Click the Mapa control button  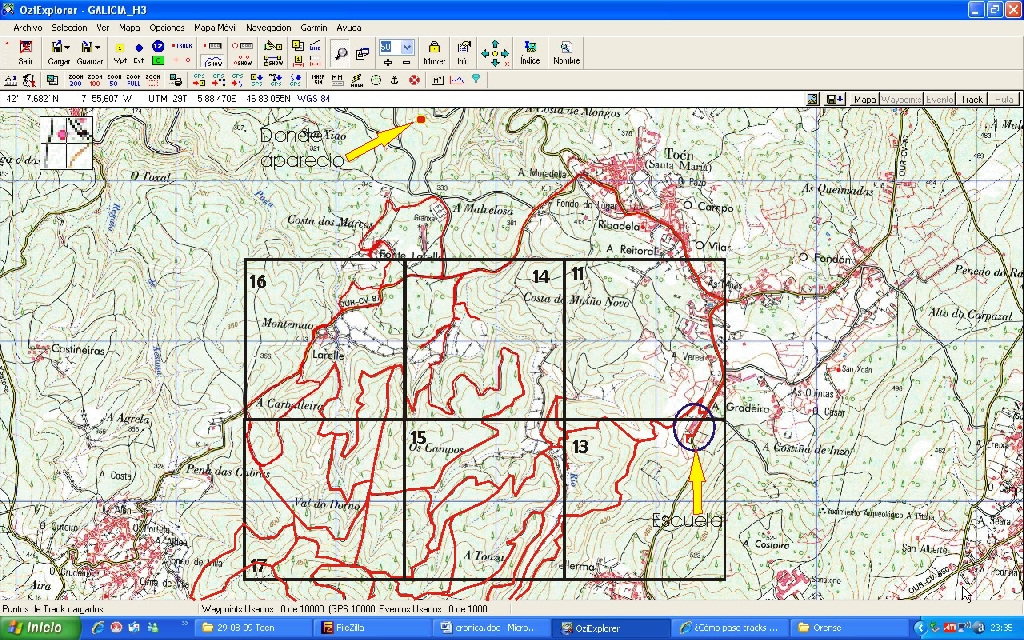(865, 99)
